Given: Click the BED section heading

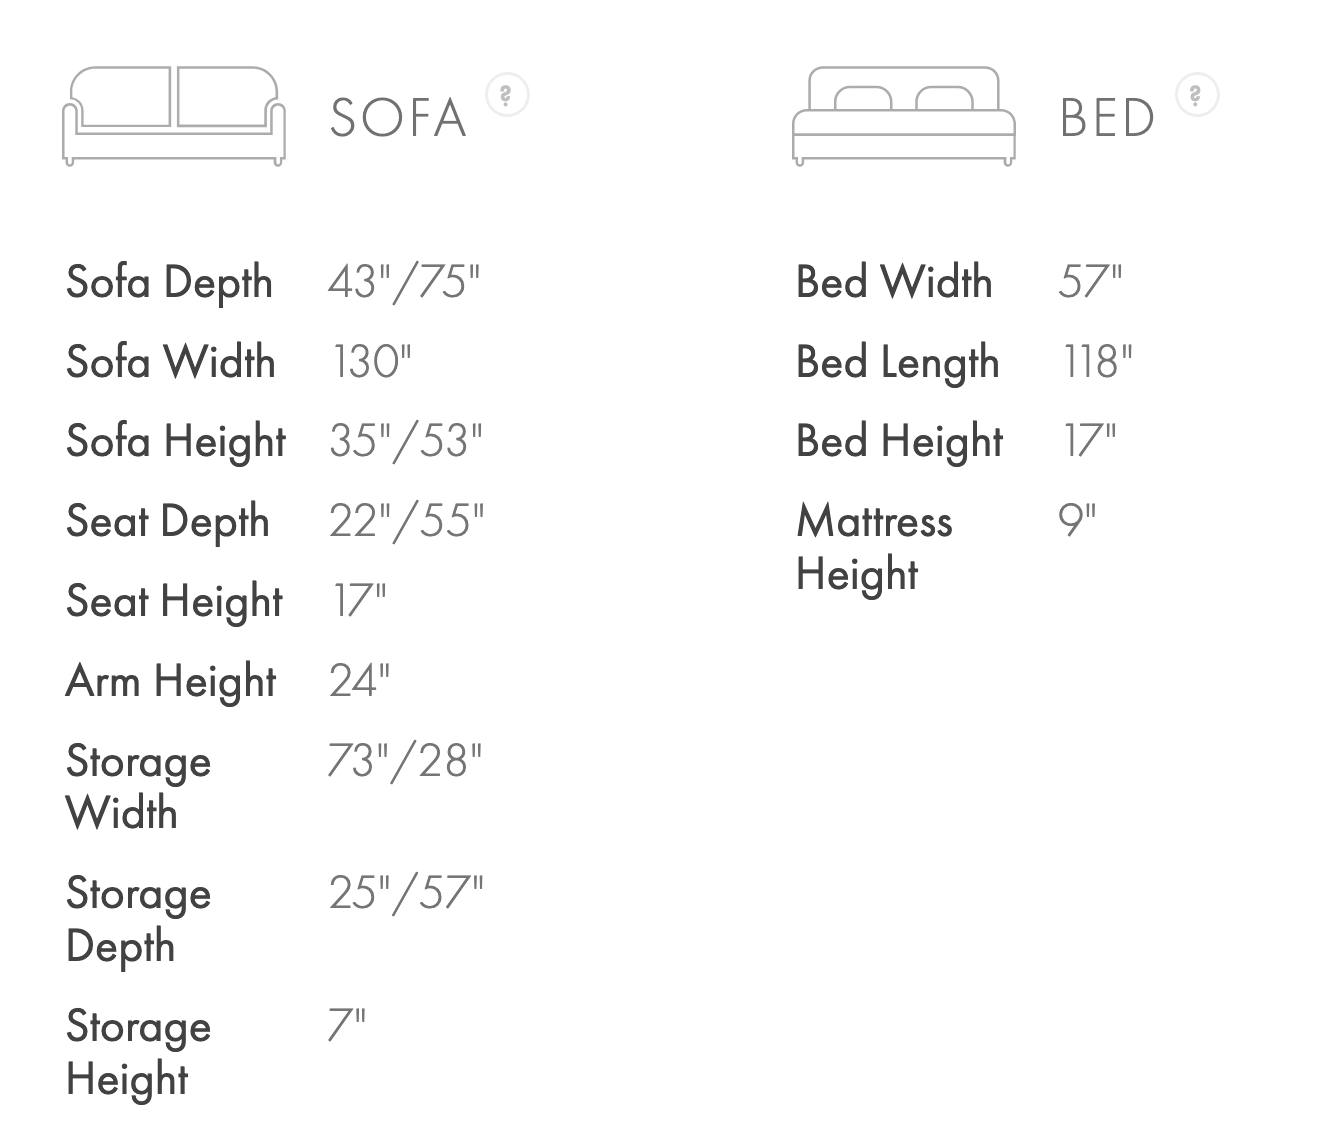Looking at the screenshot, I should click(1107, 118).
